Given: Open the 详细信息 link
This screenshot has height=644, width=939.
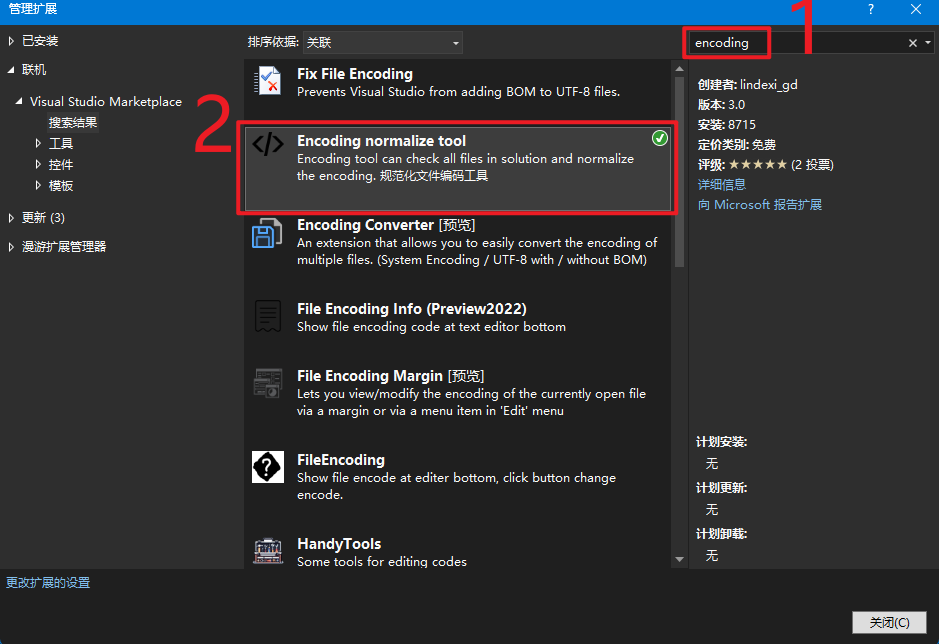Looking at the screenshot, I should pos(722,185).
